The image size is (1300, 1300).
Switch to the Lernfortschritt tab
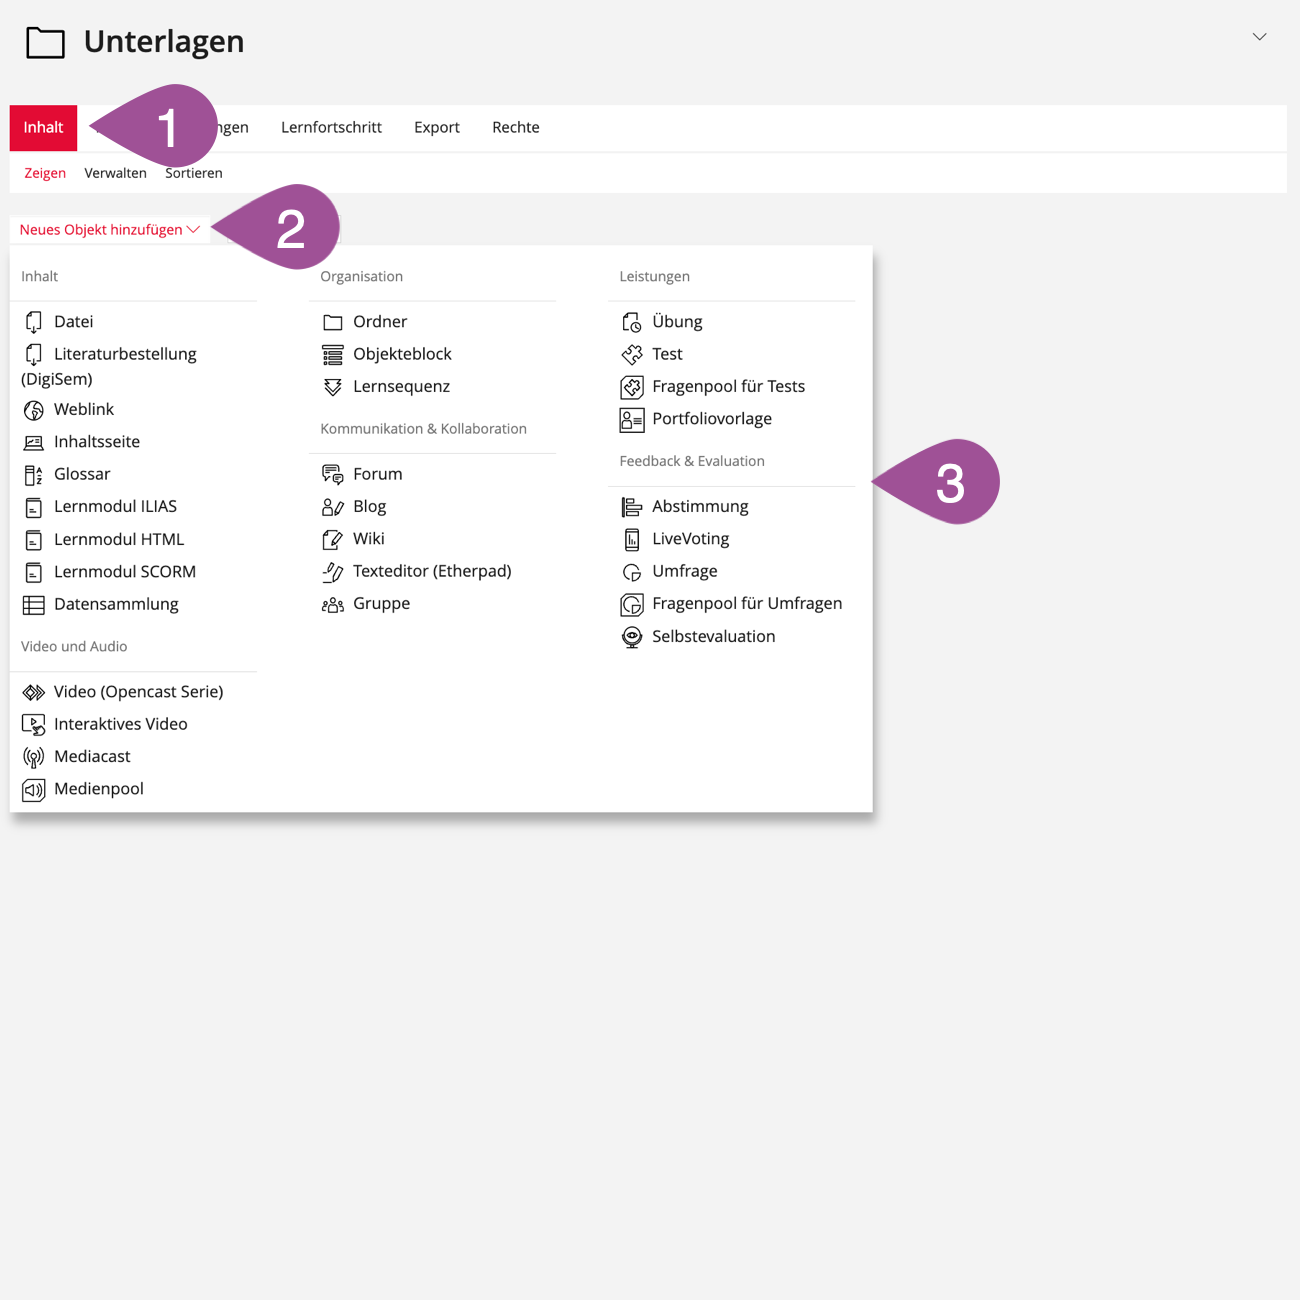coord(331,128)
